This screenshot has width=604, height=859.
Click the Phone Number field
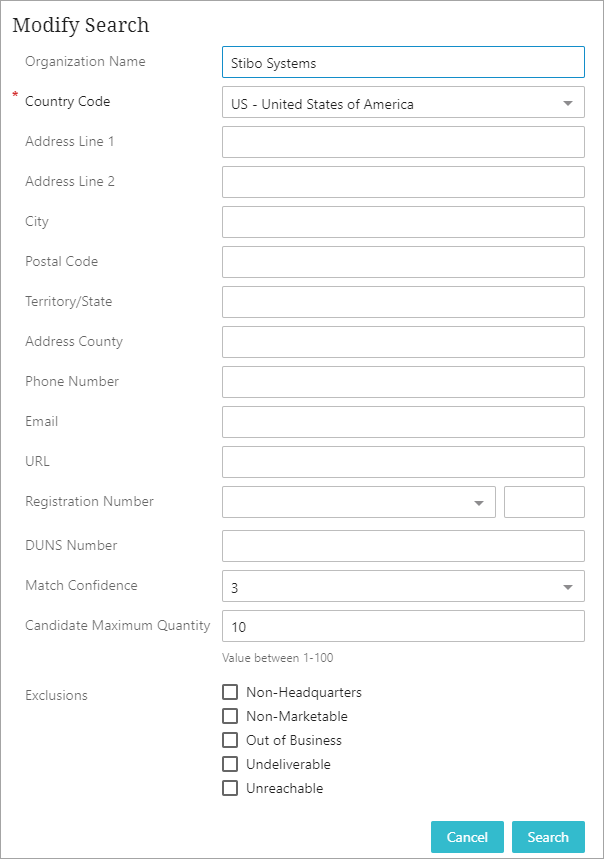tap(403, 382)
